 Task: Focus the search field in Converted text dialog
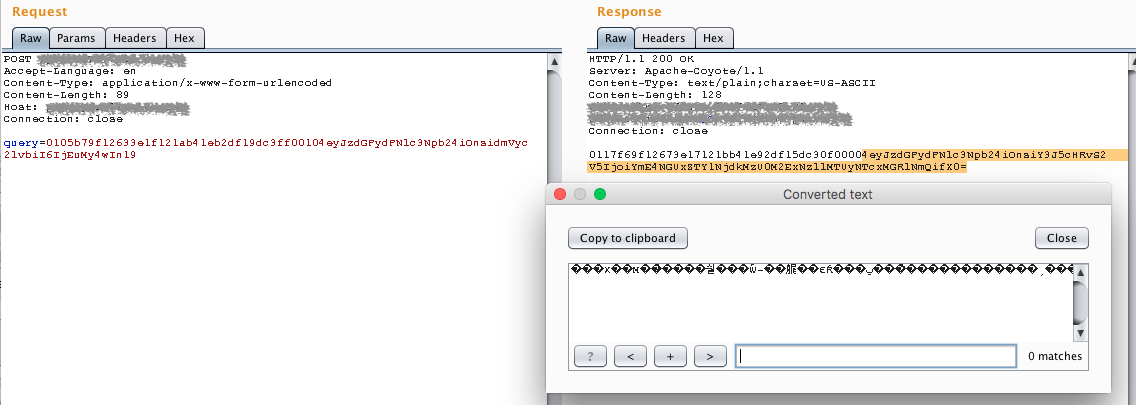[875, 356]
